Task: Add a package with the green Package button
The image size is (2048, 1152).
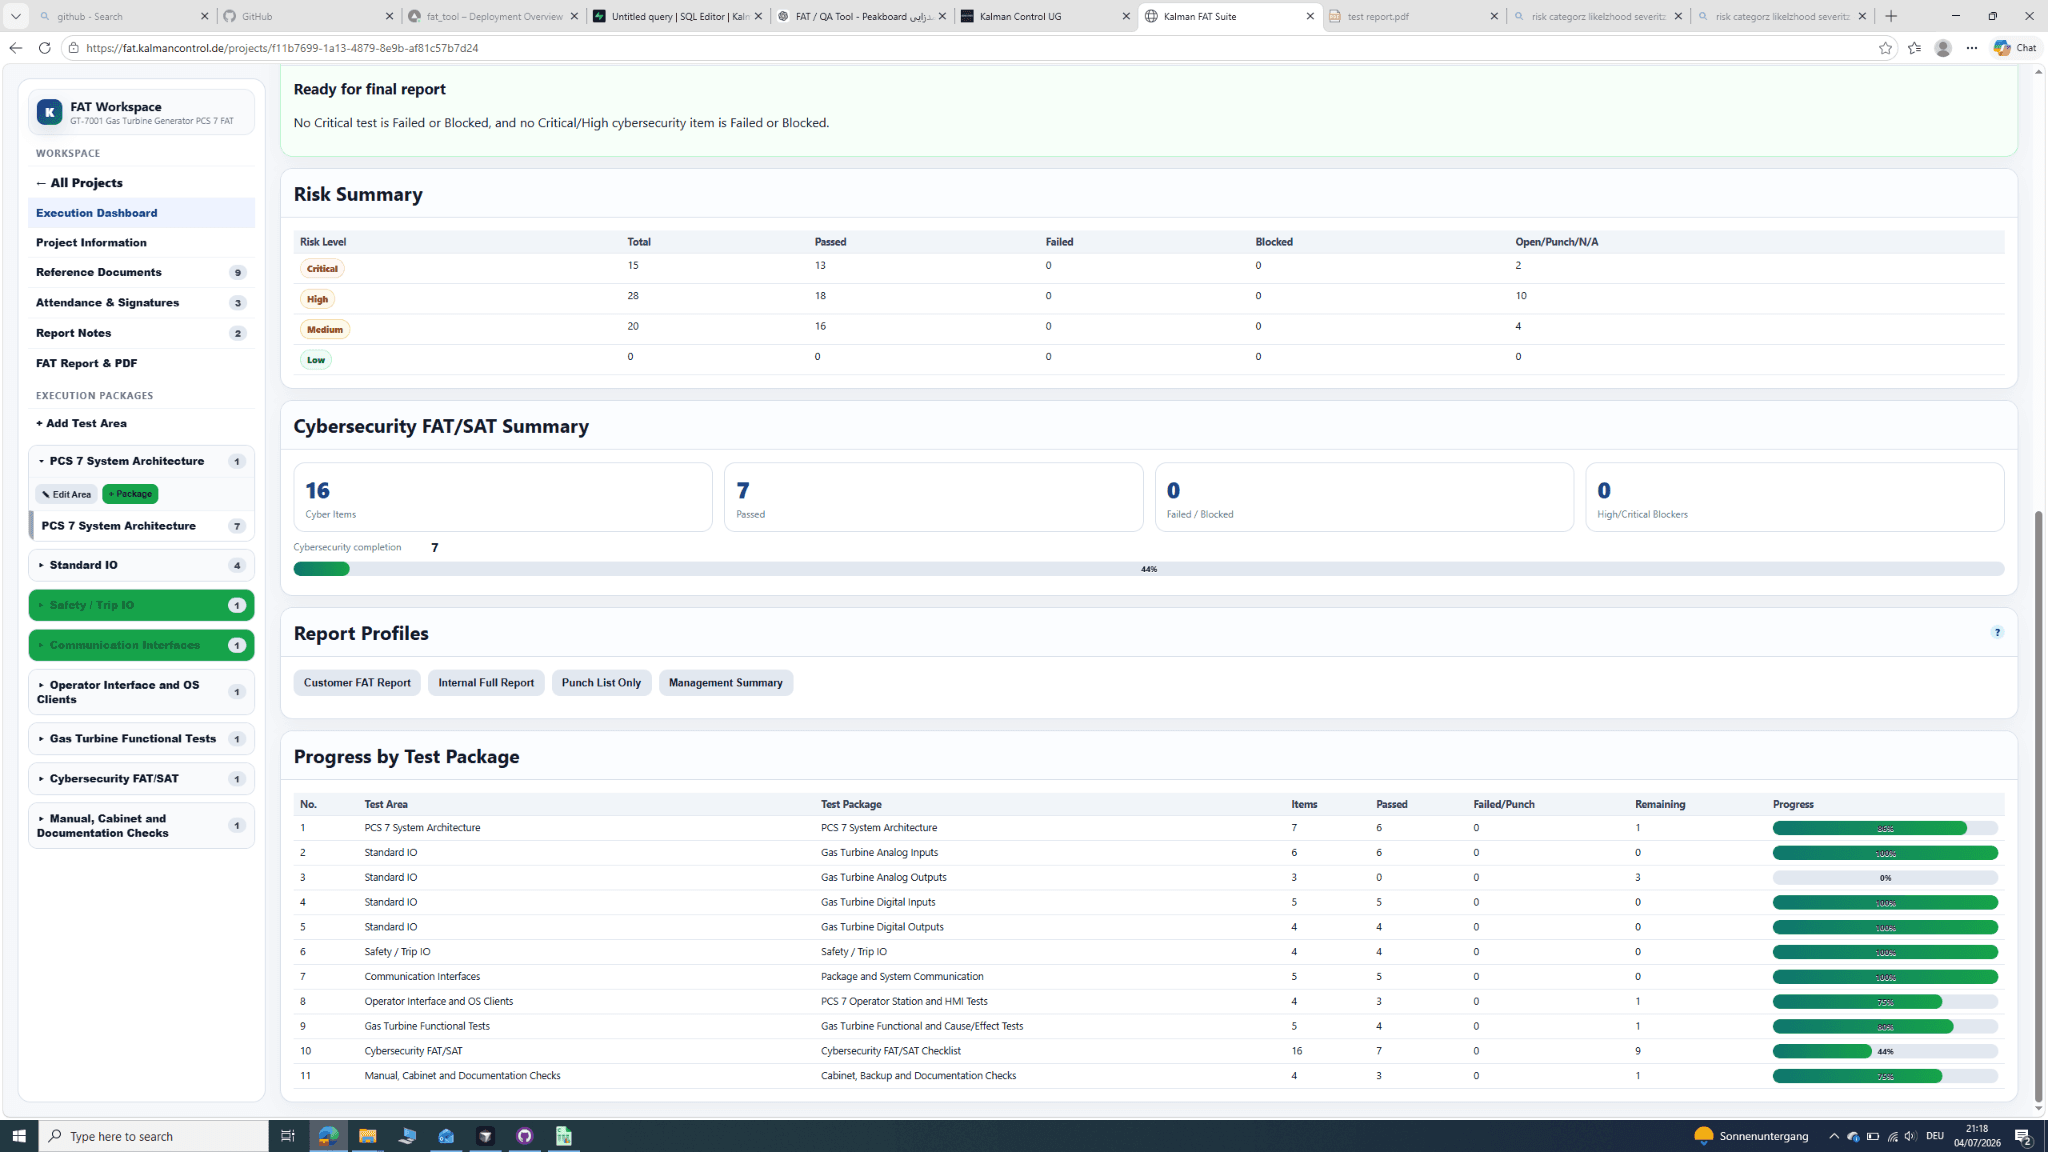Action: coord(130,494)
